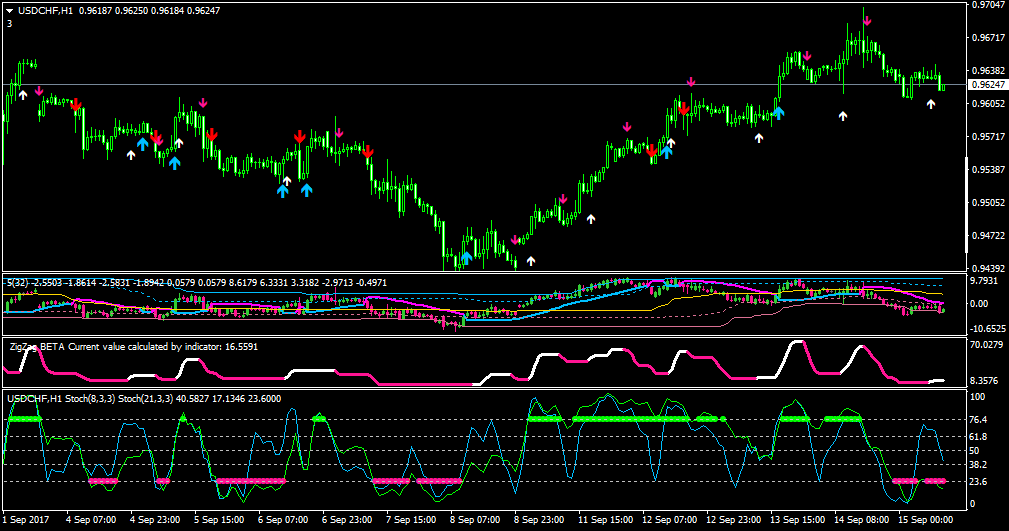1009x531 pixels.
Task: Click the -10.6525 indicator scale value
Action: (x=988, y=328)
